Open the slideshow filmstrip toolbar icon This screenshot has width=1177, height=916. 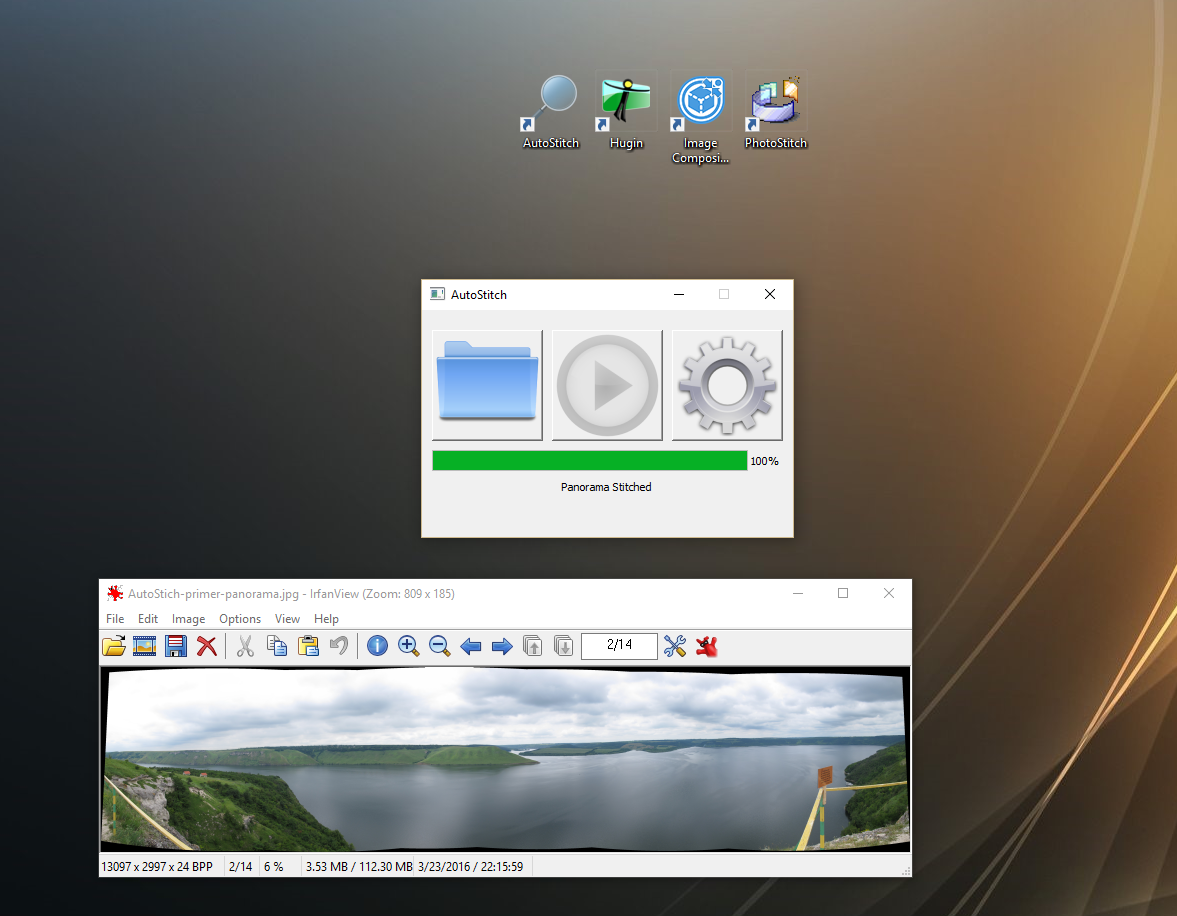[145, 646]
